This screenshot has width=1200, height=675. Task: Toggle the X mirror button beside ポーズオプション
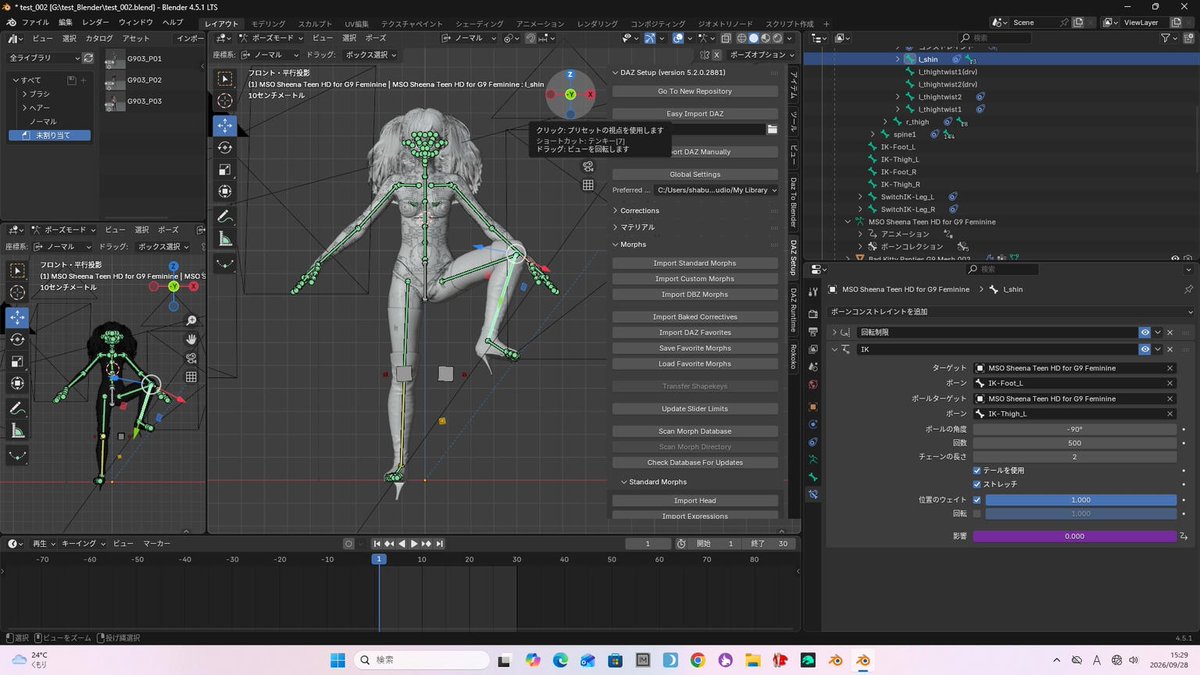pos(717,55)
